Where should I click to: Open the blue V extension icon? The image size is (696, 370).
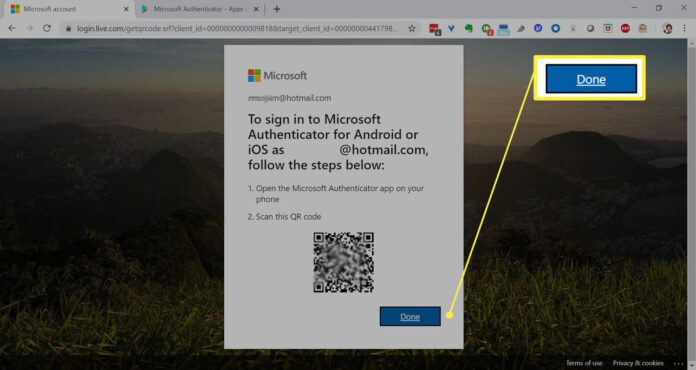pyautogui.click(x=451, y=28)
